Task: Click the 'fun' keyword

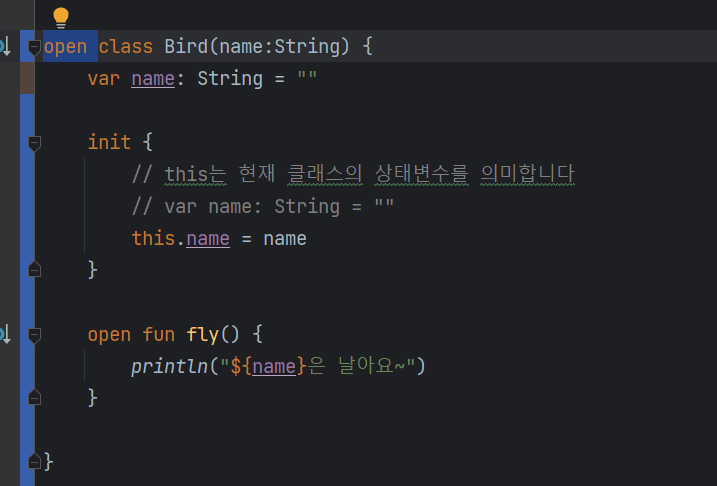Action: pyautogui.click(x=159, y=335)
